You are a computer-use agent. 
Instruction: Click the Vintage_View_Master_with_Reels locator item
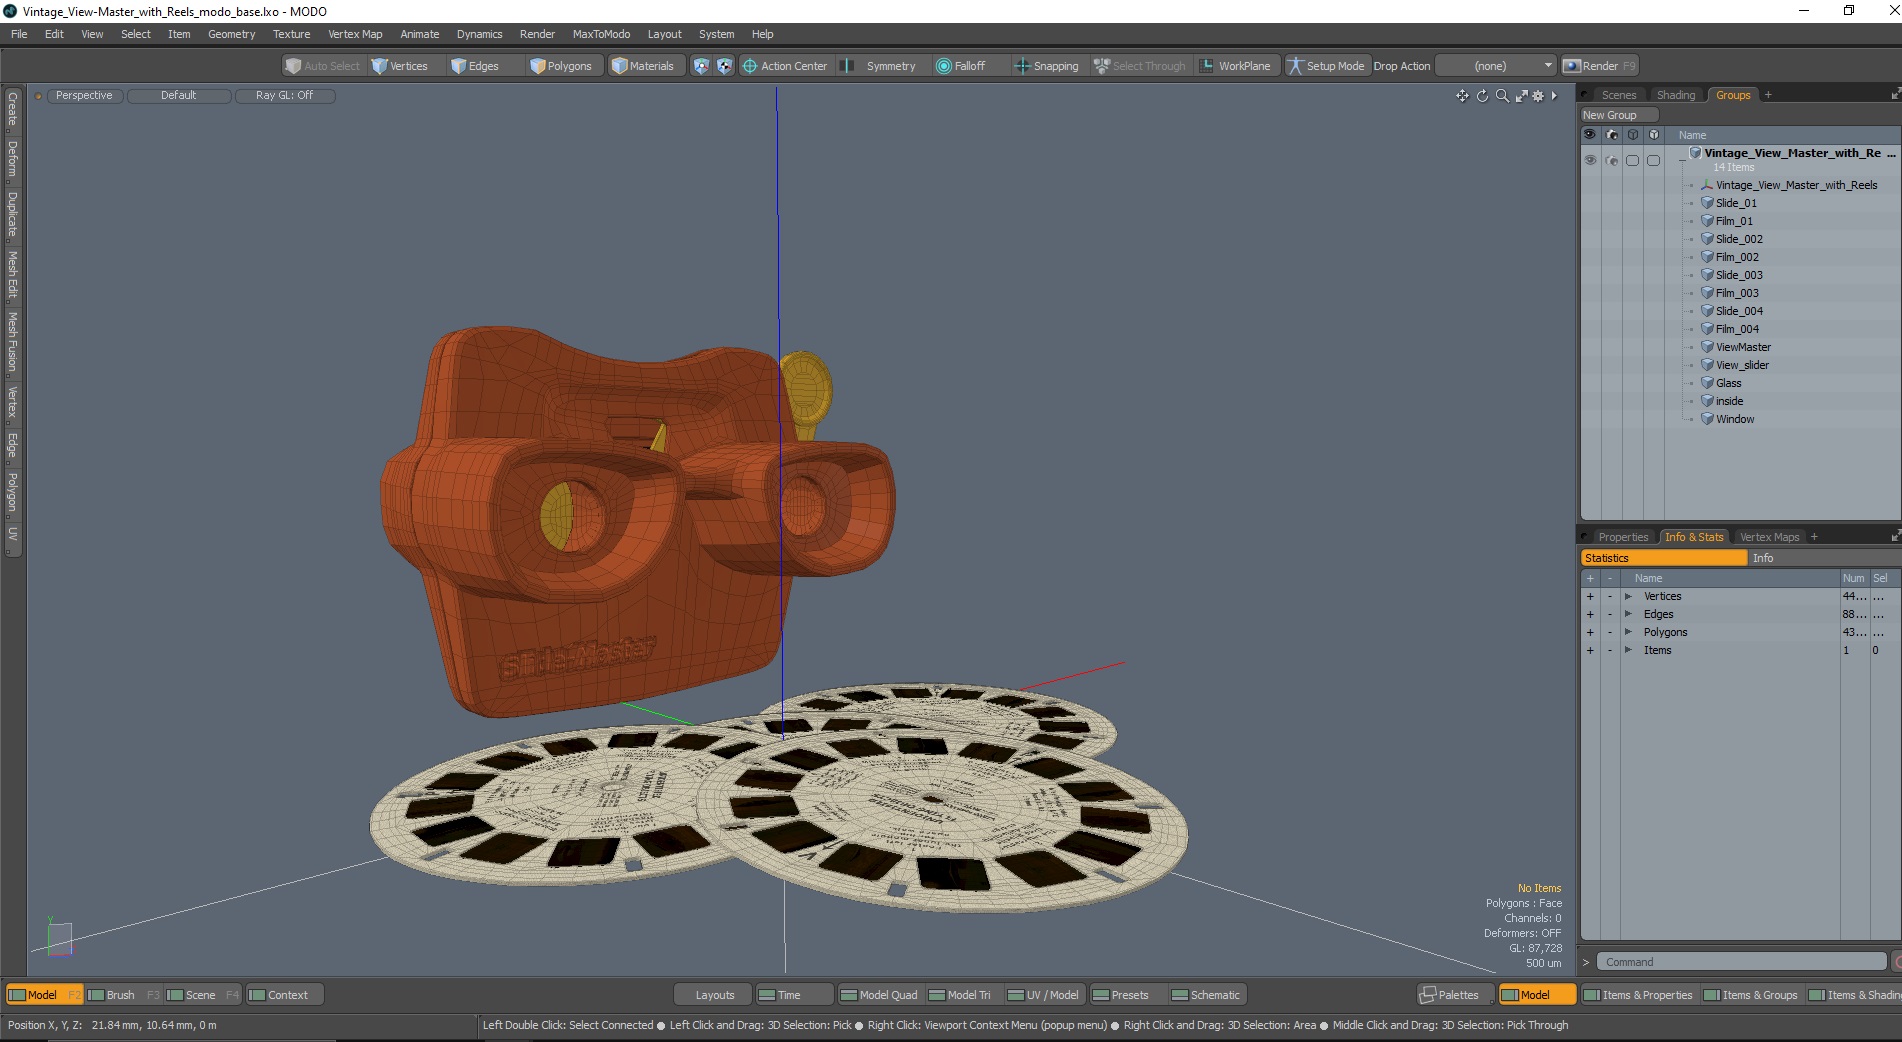[x=1796, y=185]
